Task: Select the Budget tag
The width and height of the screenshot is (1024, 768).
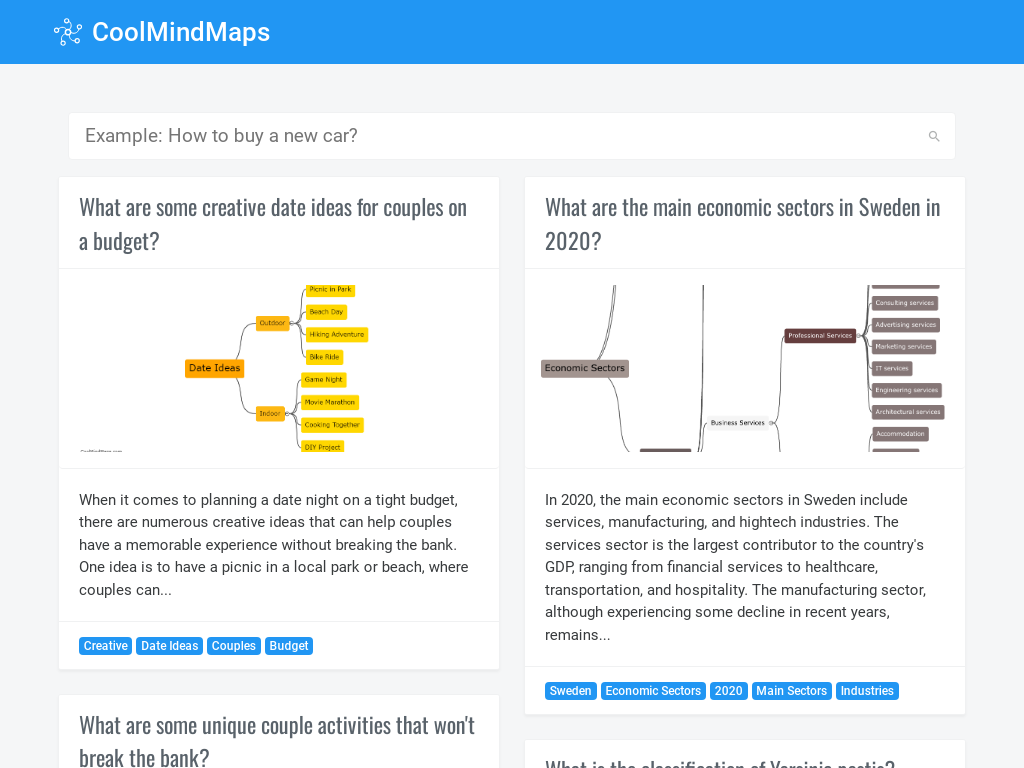Action: (289, 646)
